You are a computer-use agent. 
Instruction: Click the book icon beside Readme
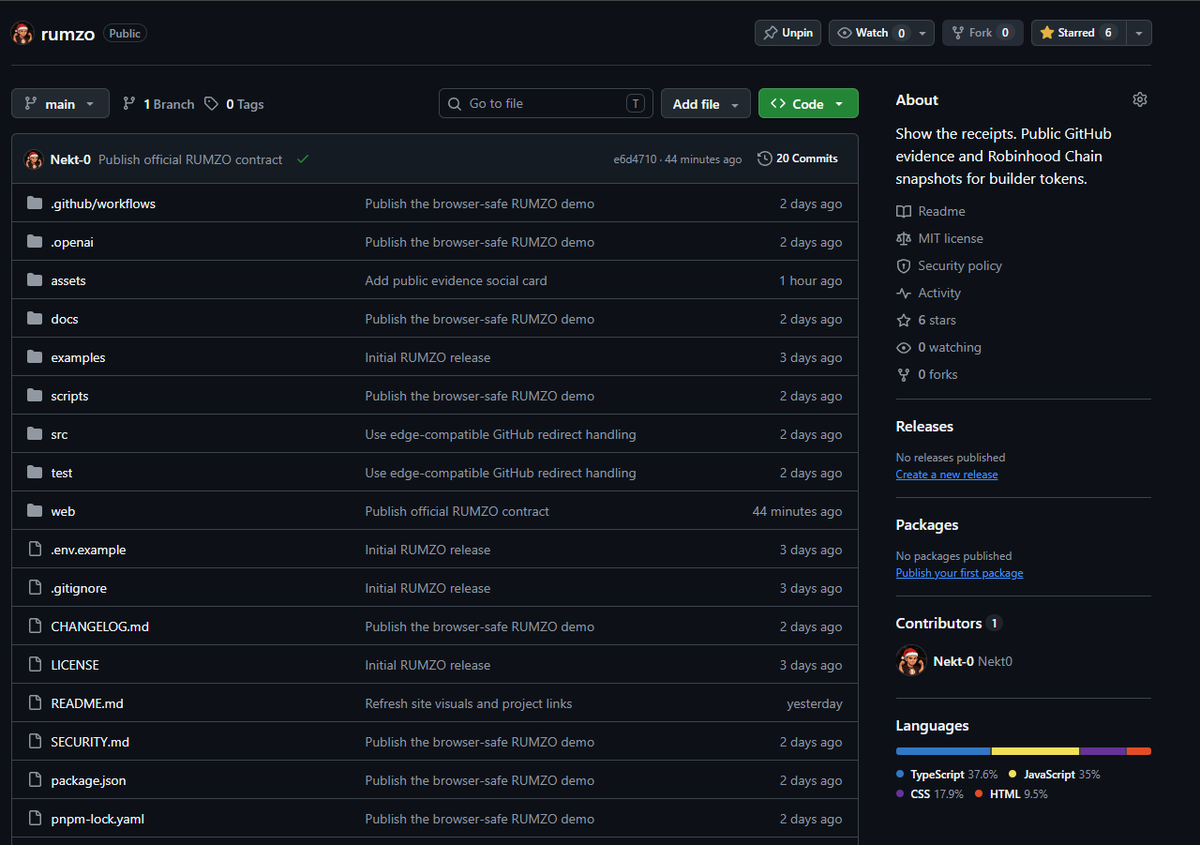click(904, 211)
